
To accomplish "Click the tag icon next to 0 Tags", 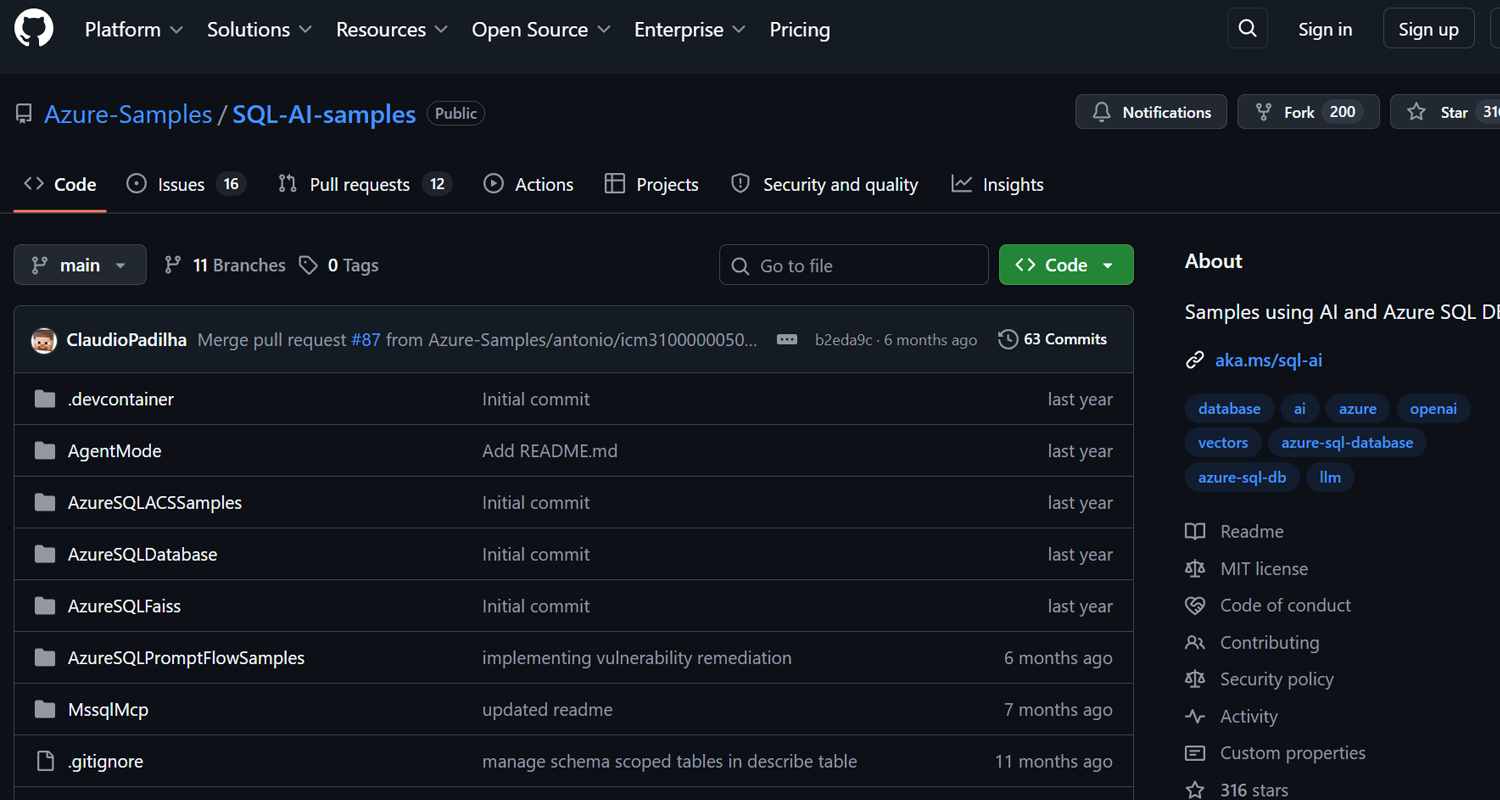I will pos(309,265).
